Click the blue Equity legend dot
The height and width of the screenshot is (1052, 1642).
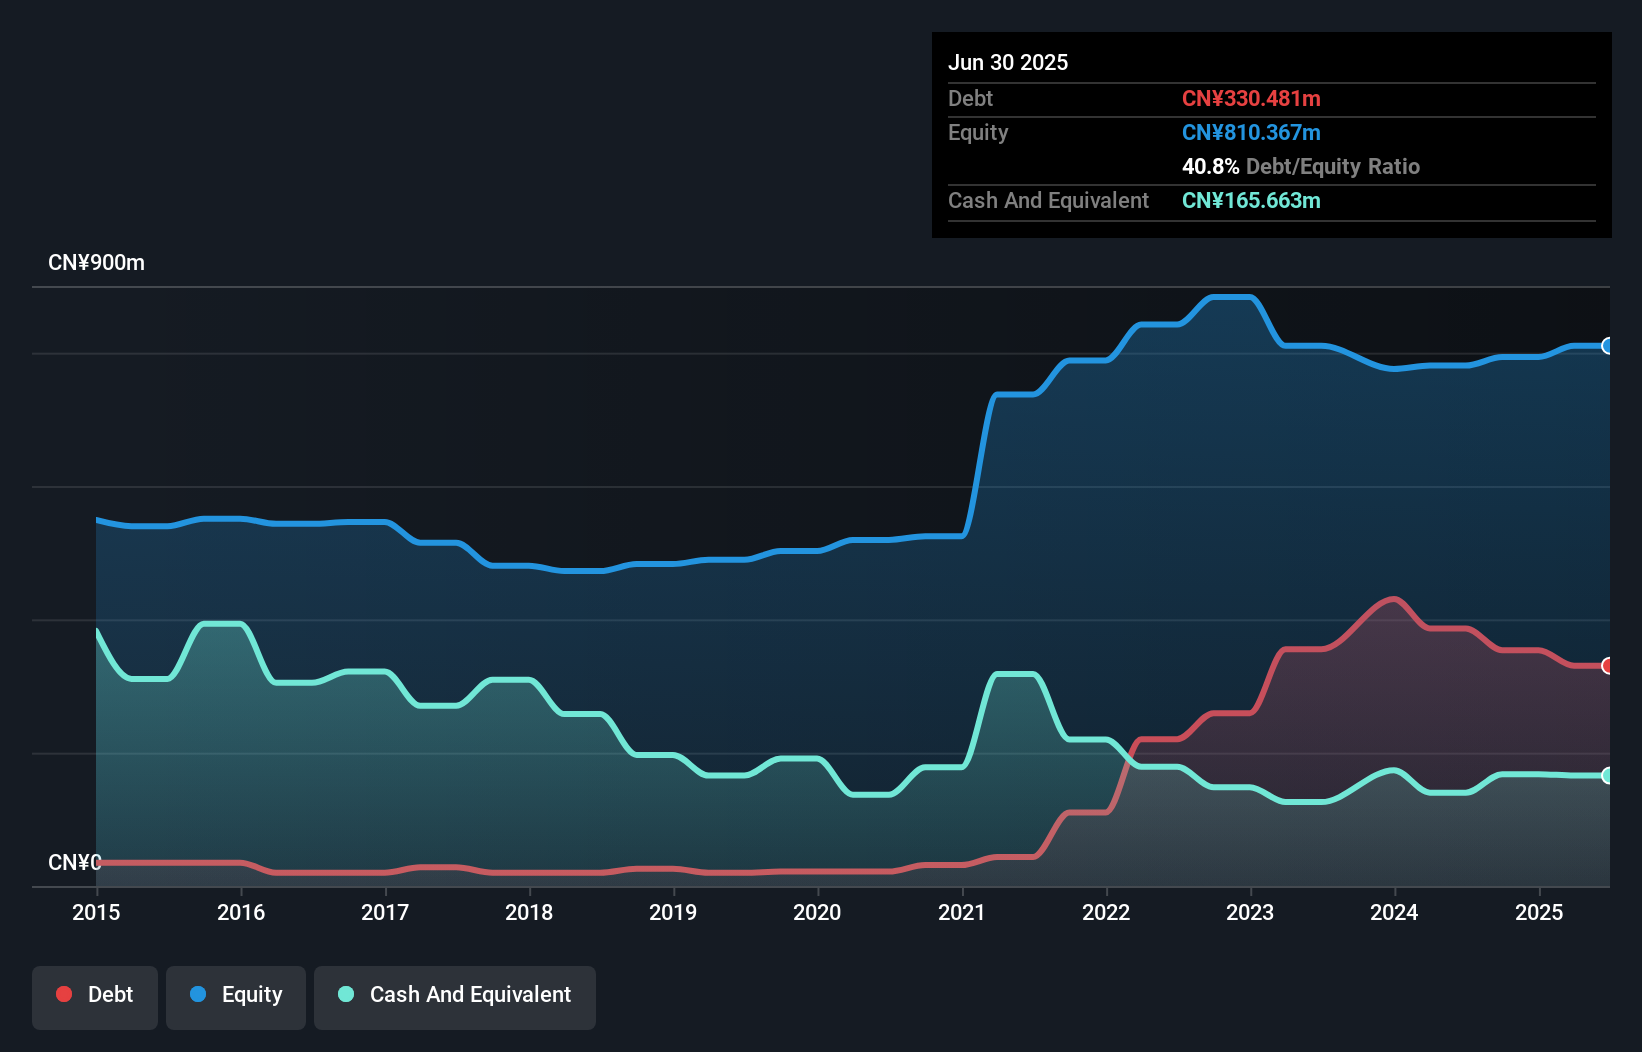point(198,994)
